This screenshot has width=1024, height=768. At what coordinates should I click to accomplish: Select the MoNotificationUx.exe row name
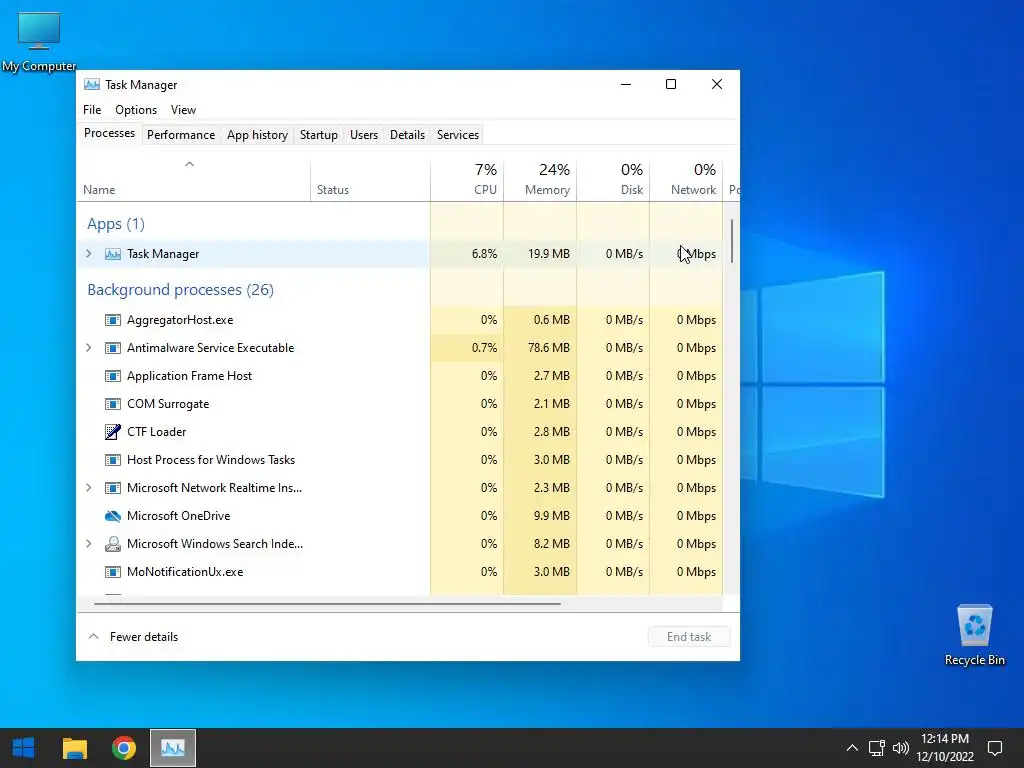coord(185,572)
